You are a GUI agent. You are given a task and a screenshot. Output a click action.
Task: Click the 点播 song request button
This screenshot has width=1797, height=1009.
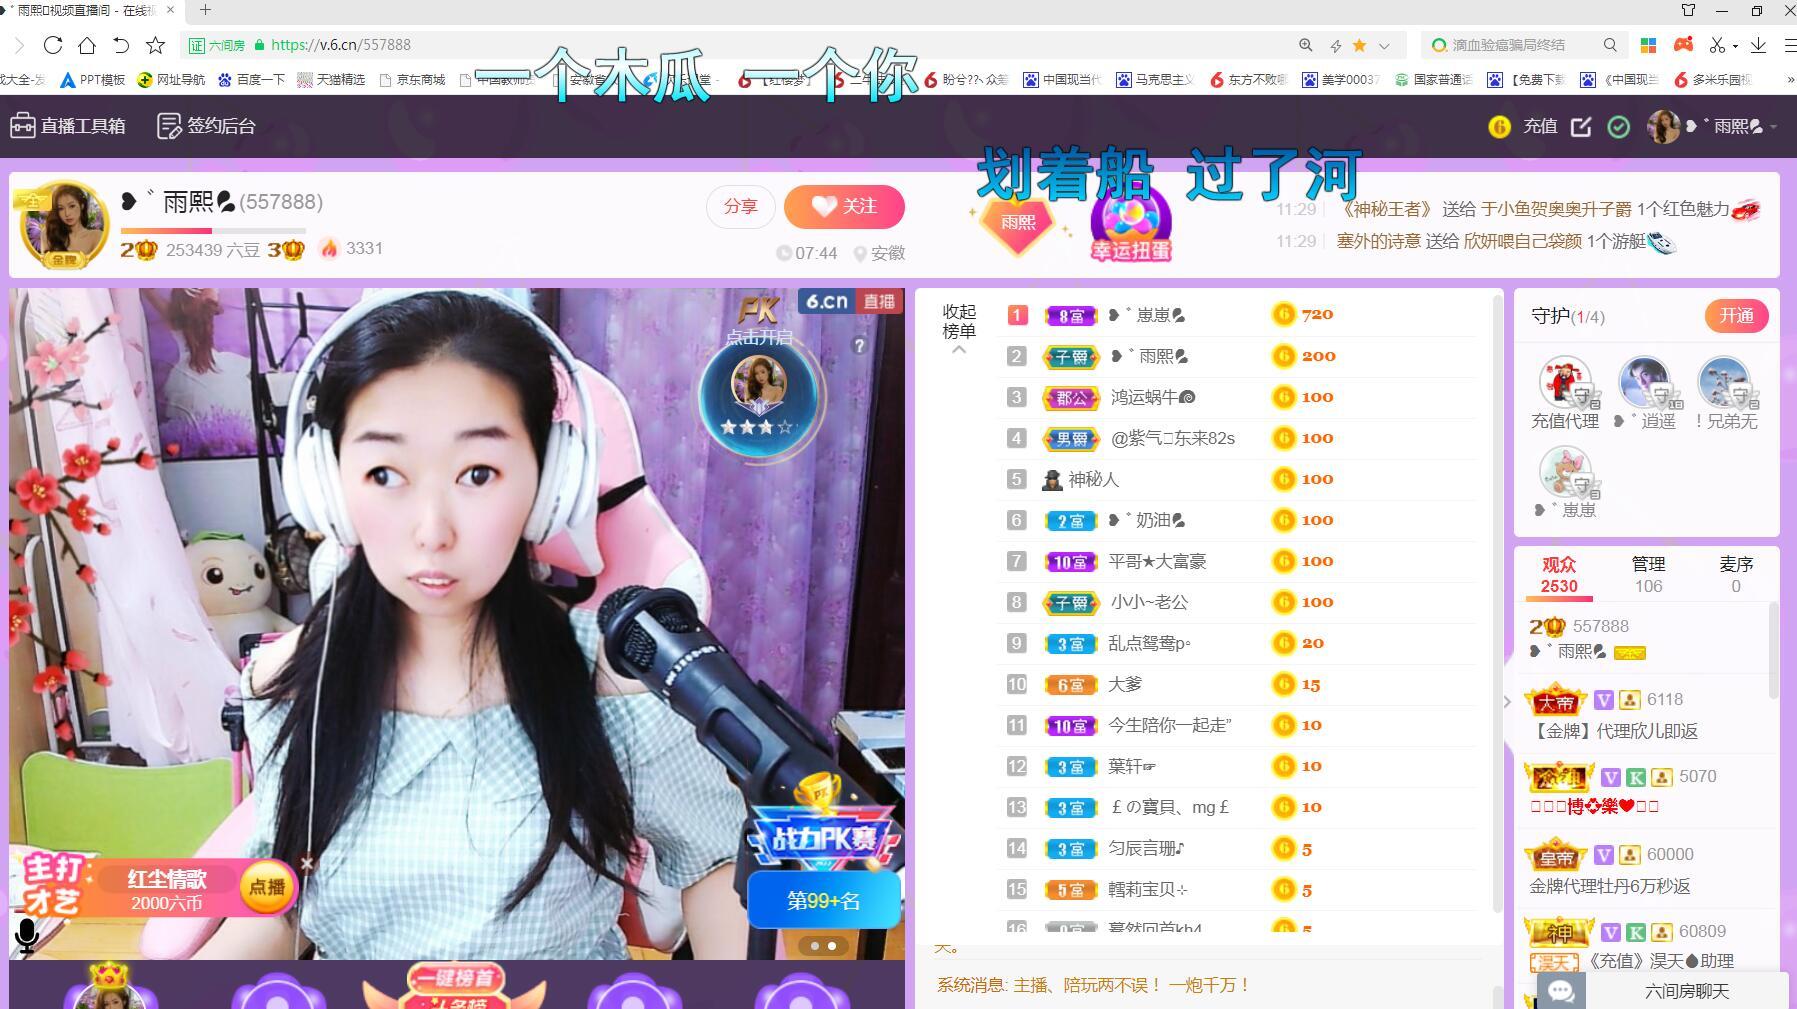(266, 887)
